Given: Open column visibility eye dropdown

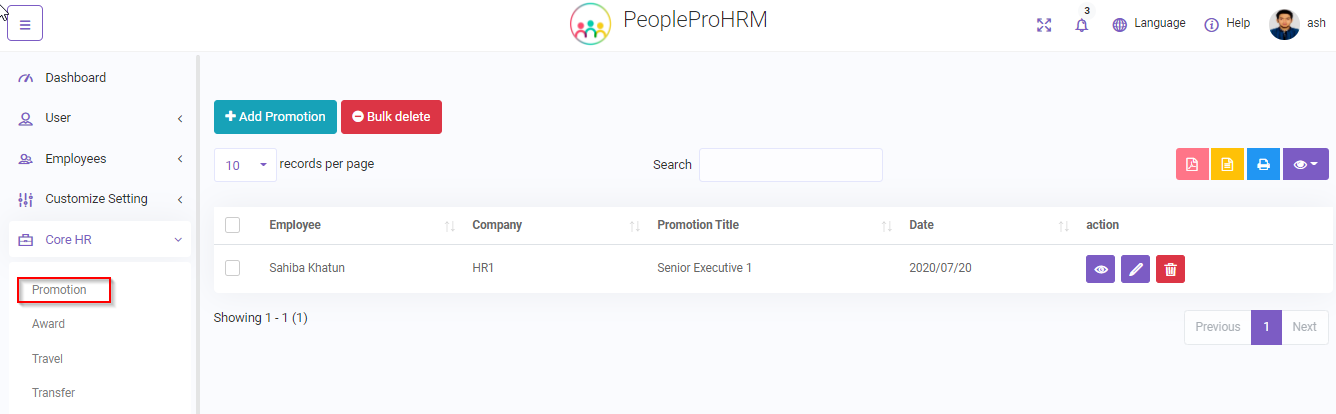Looking at the screenshot, I should pyautogui.click(x=1305, y=165).
